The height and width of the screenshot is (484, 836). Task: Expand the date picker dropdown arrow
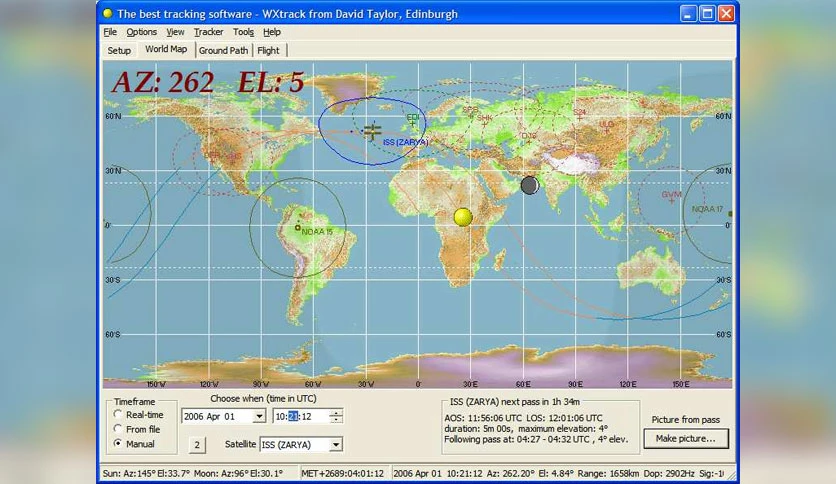coord(259,416)
